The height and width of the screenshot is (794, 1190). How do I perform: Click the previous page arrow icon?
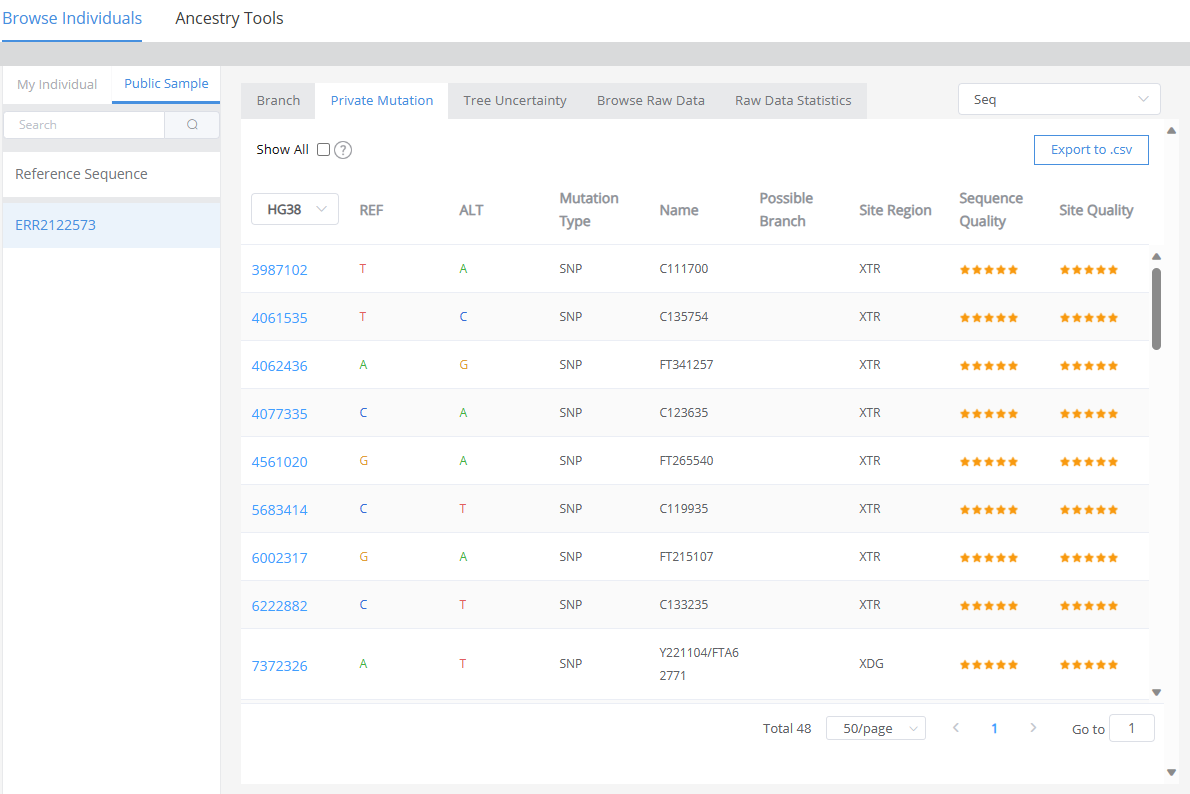point(956,728)
